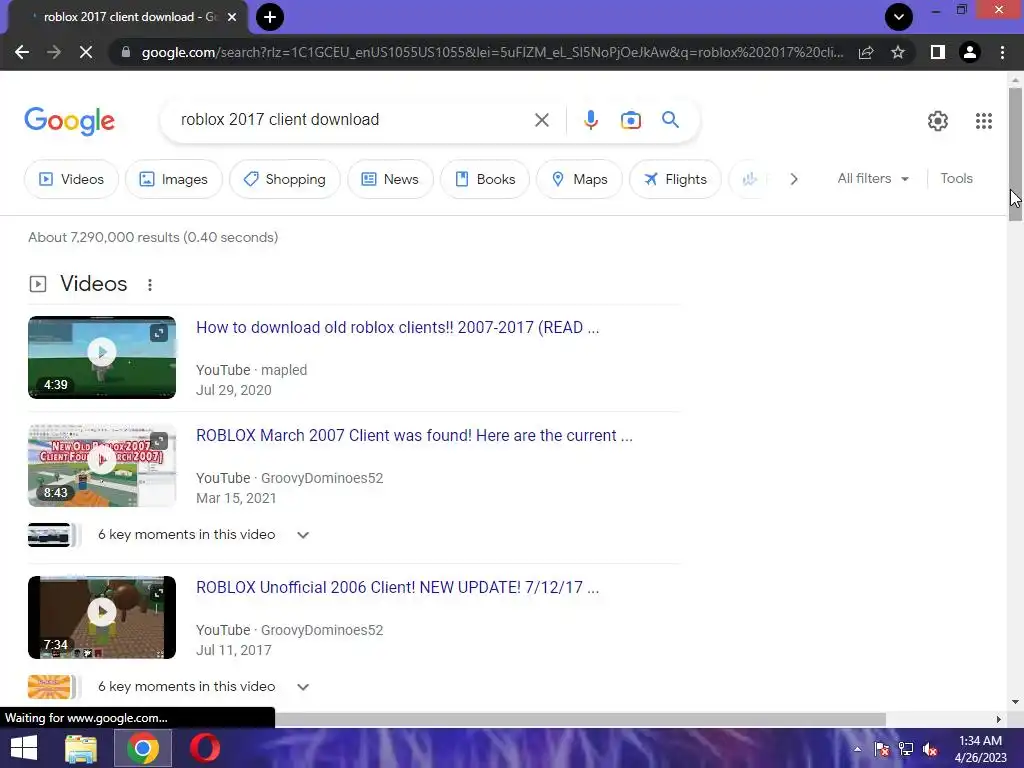Click the network tray icon
Image resolution: width=1024 pixels, height=768 pixels.
906,749
